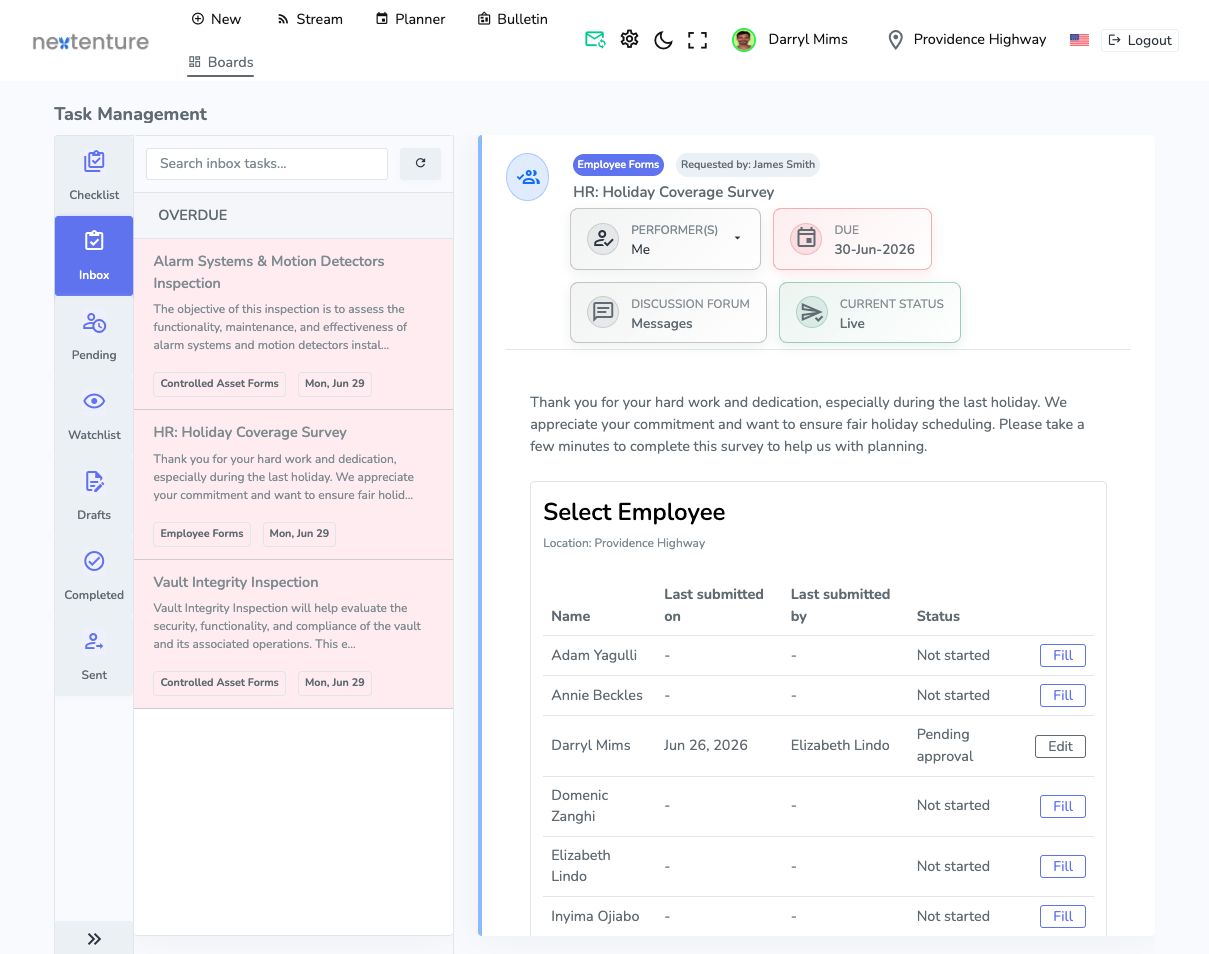The image size is (1209, 954).
Task: Click the Due 30-Jun-2026 card
Action: (x=852, y=239)
